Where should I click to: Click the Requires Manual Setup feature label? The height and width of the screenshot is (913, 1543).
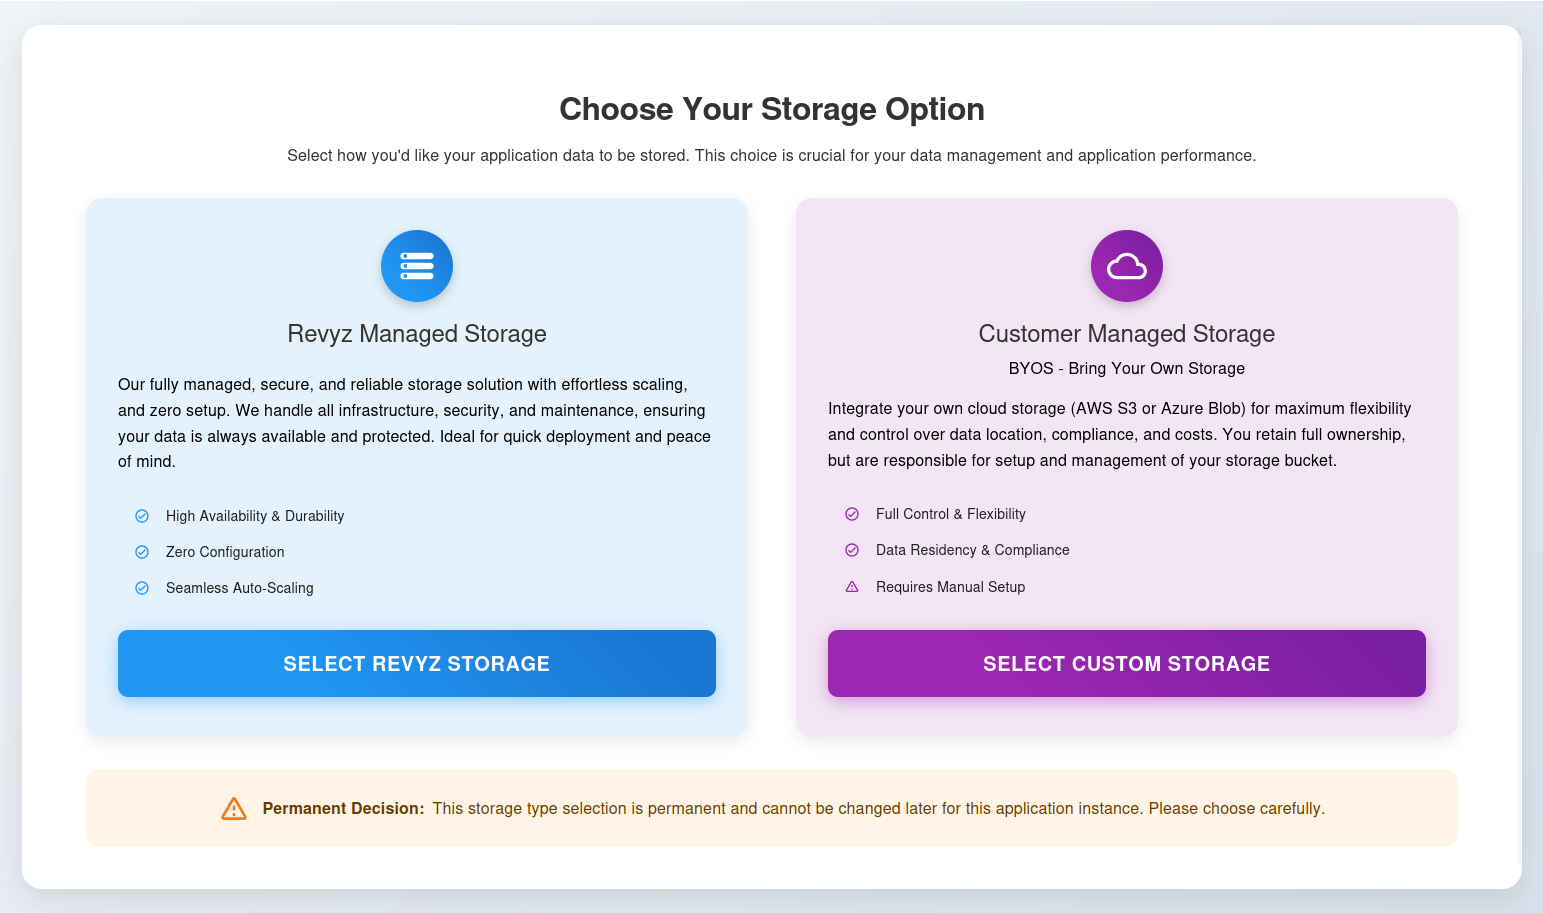pyautogui.click(x=950, y=587)
